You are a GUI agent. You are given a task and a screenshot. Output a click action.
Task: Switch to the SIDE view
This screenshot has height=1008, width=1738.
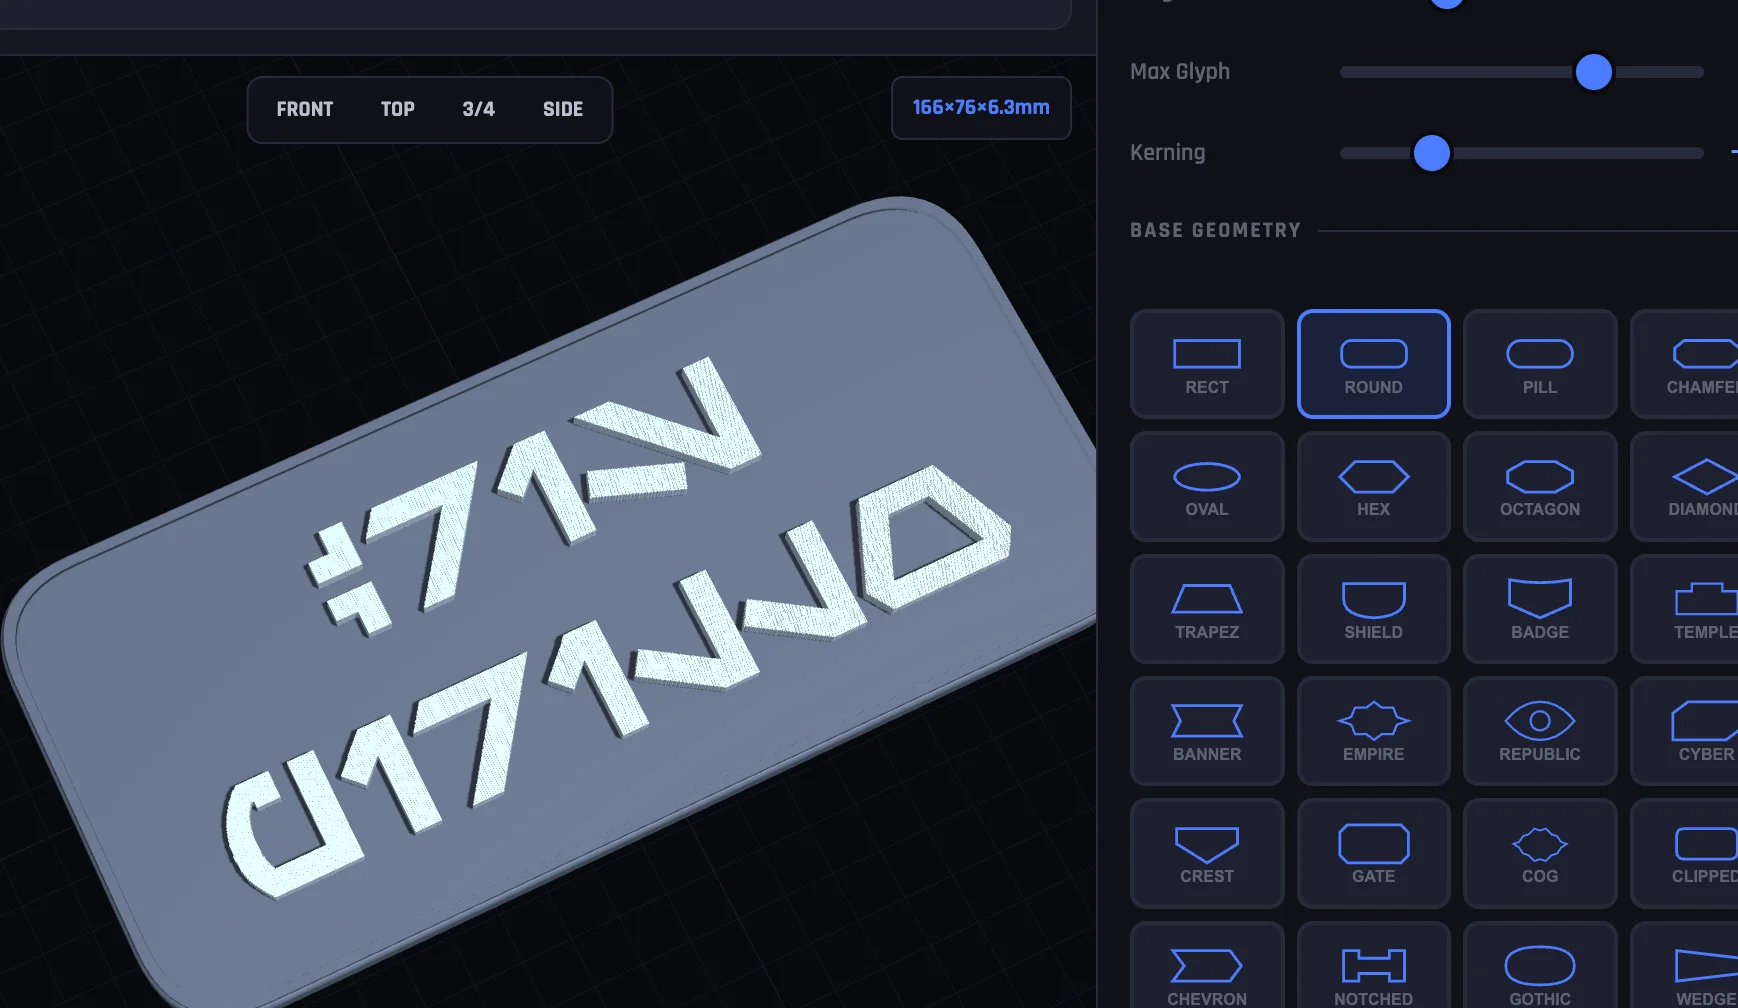pos(563,109)
